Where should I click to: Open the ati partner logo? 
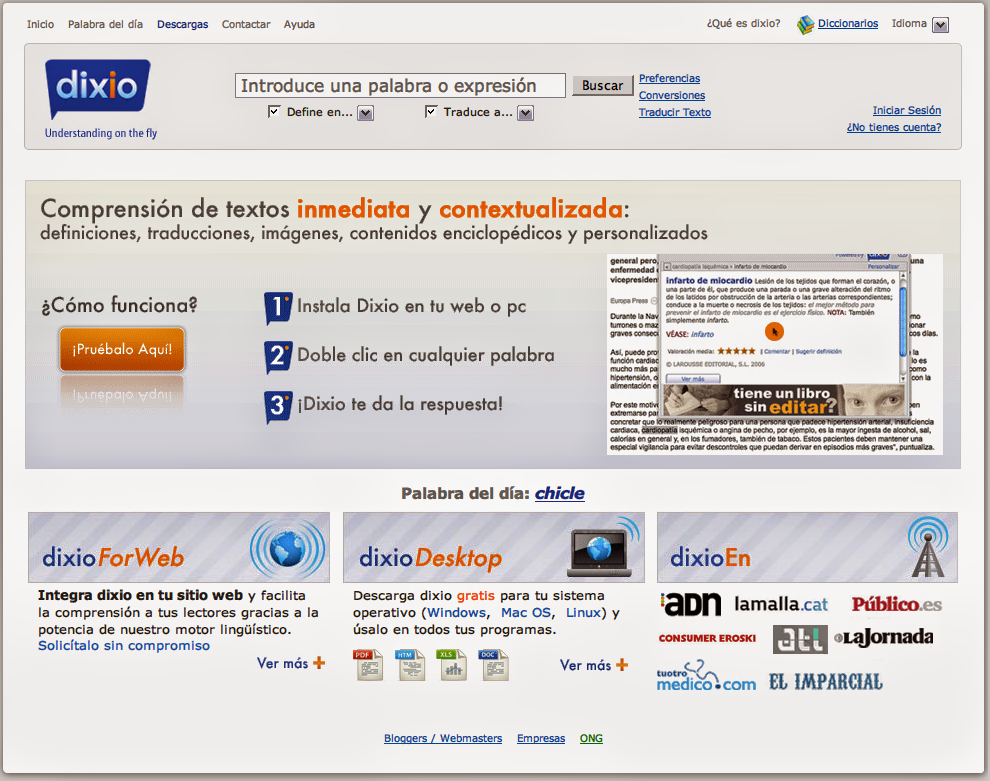tap(800, 639)
